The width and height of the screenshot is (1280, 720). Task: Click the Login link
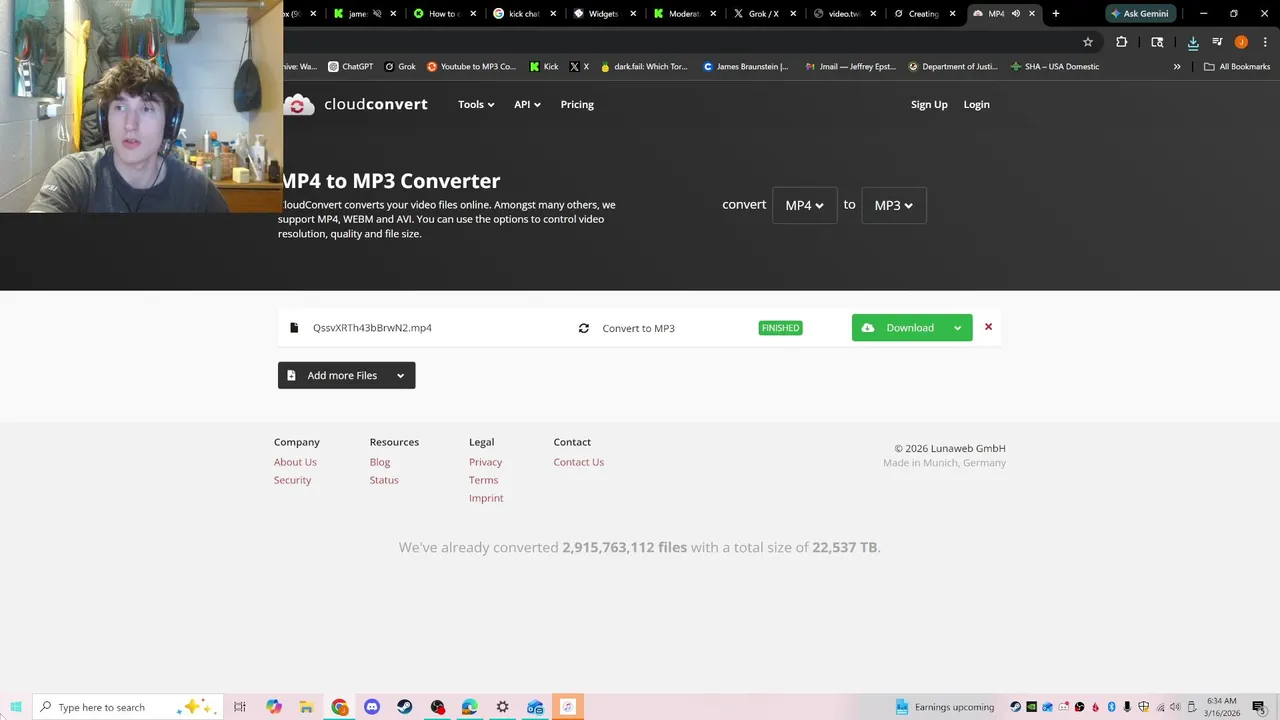[976, 104]
